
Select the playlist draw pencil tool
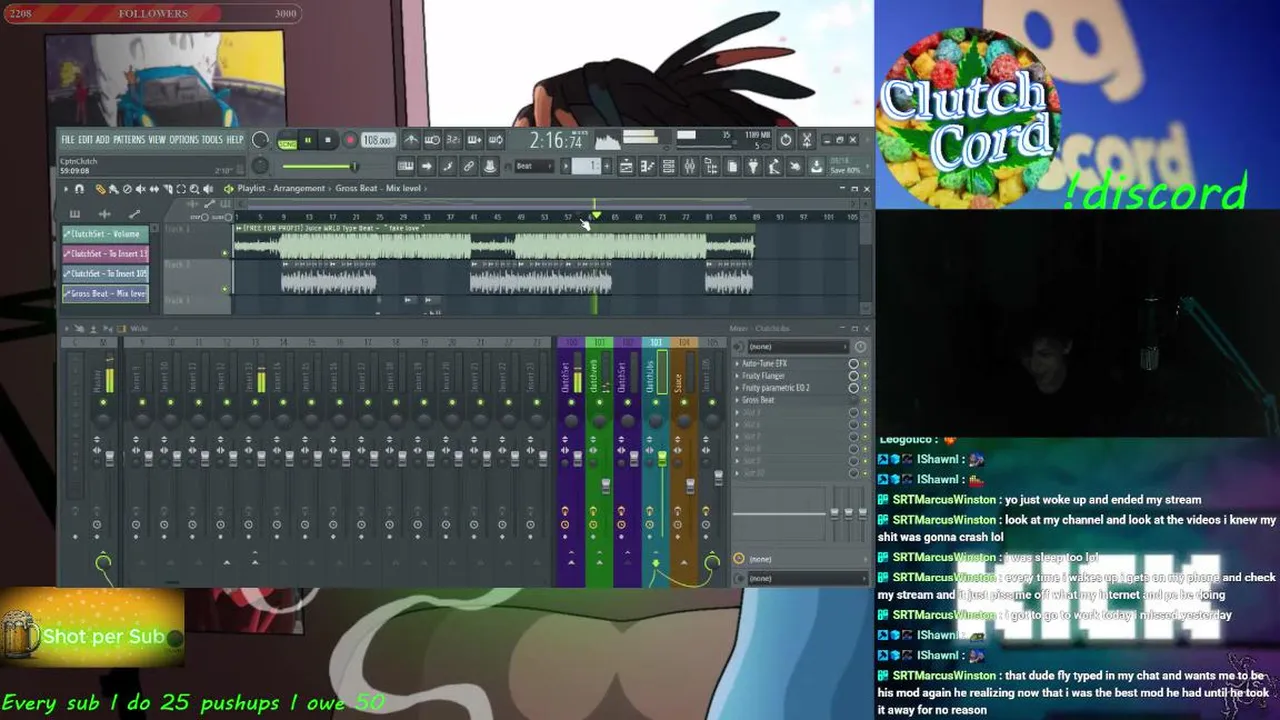pyautogui.click(x=101, y=189)
